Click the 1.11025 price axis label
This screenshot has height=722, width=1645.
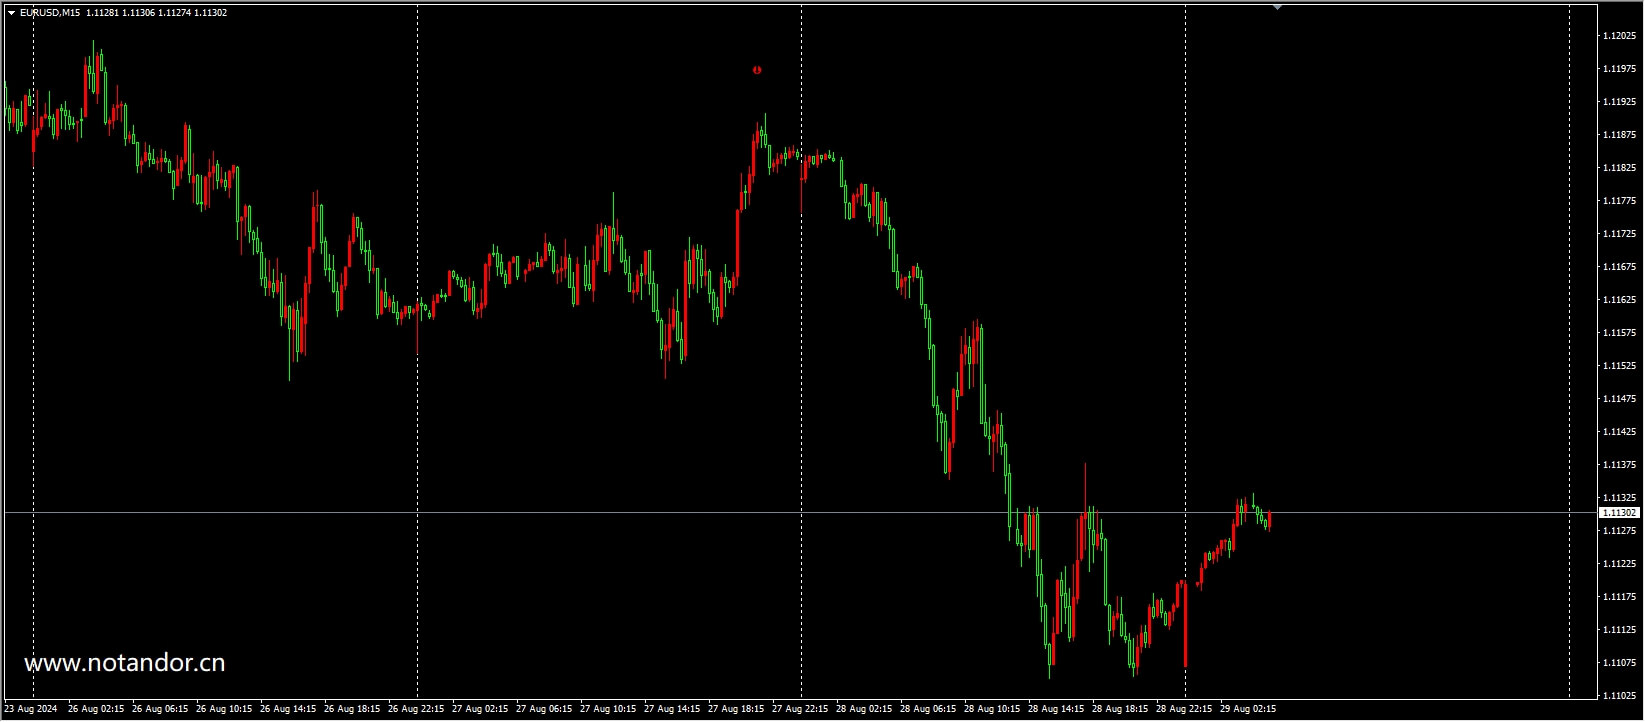click(1619, 696)
